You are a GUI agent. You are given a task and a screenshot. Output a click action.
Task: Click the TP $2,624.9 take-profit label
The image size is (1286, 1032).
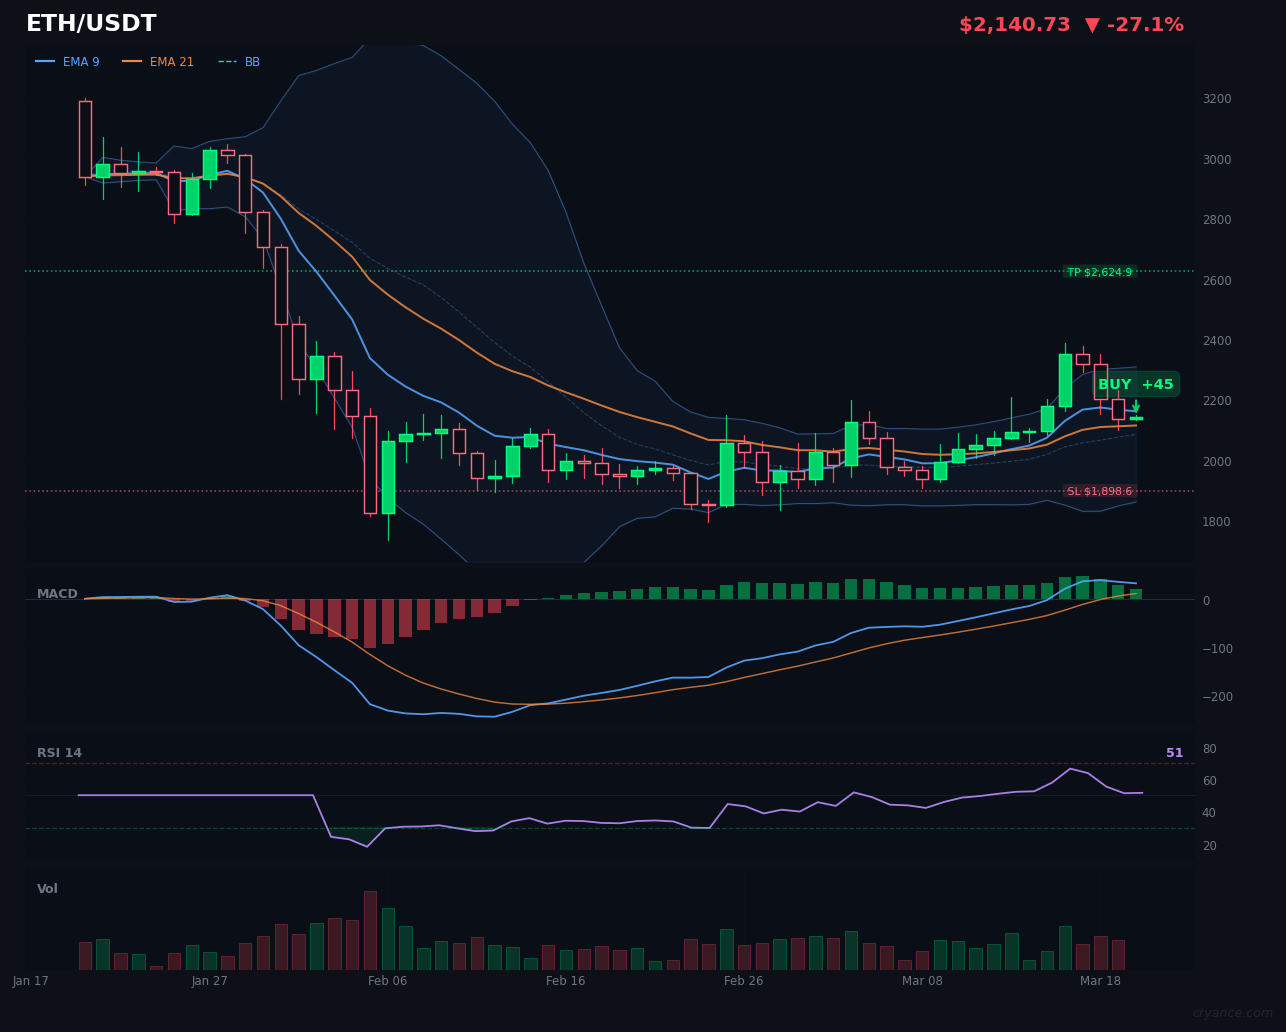click(1100, 271)
